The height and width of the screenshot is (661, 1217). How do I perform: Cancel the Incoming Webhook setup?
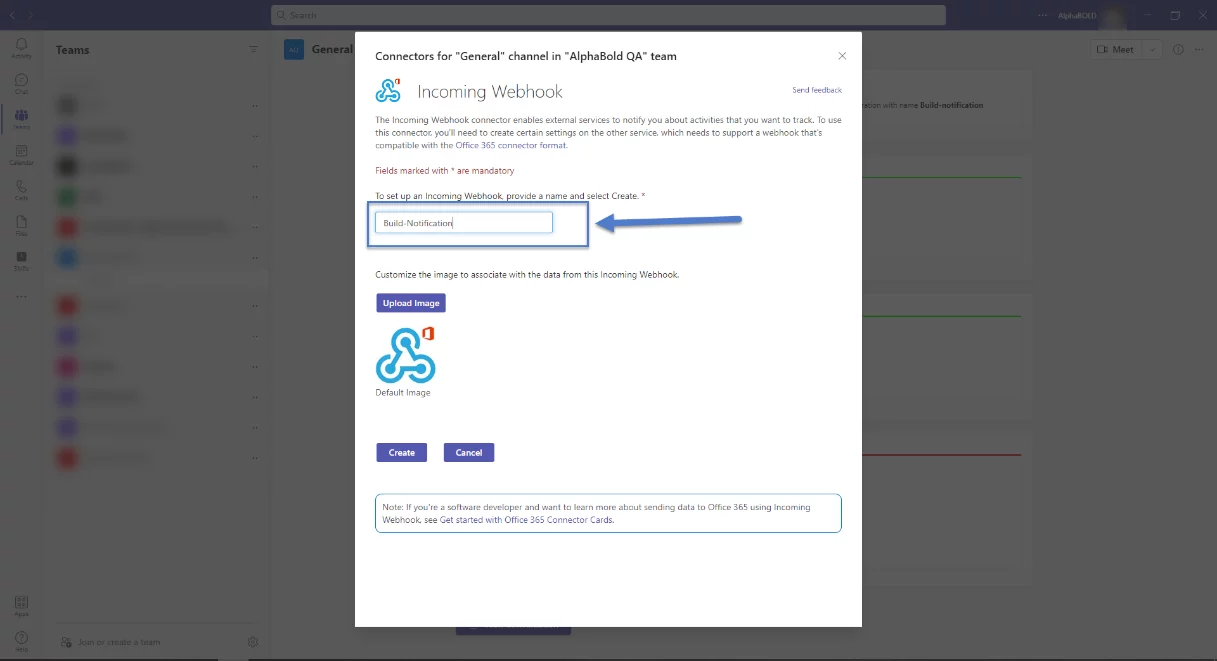[x=469, y=452]
